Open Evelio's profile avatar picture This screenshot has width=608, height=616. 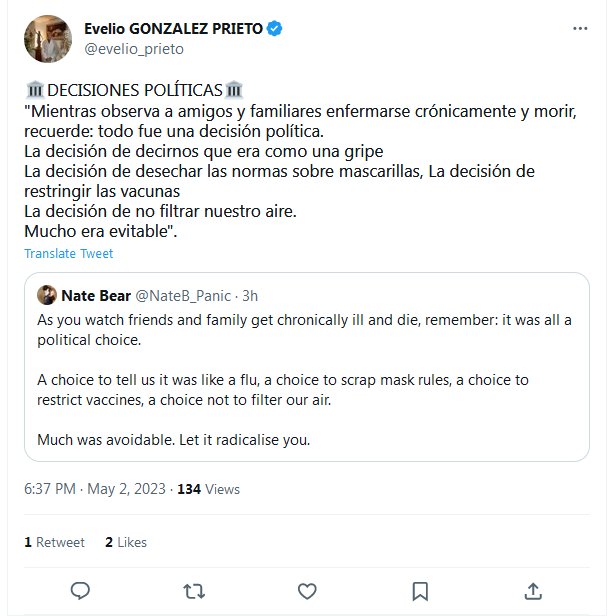tap(45, 39)
